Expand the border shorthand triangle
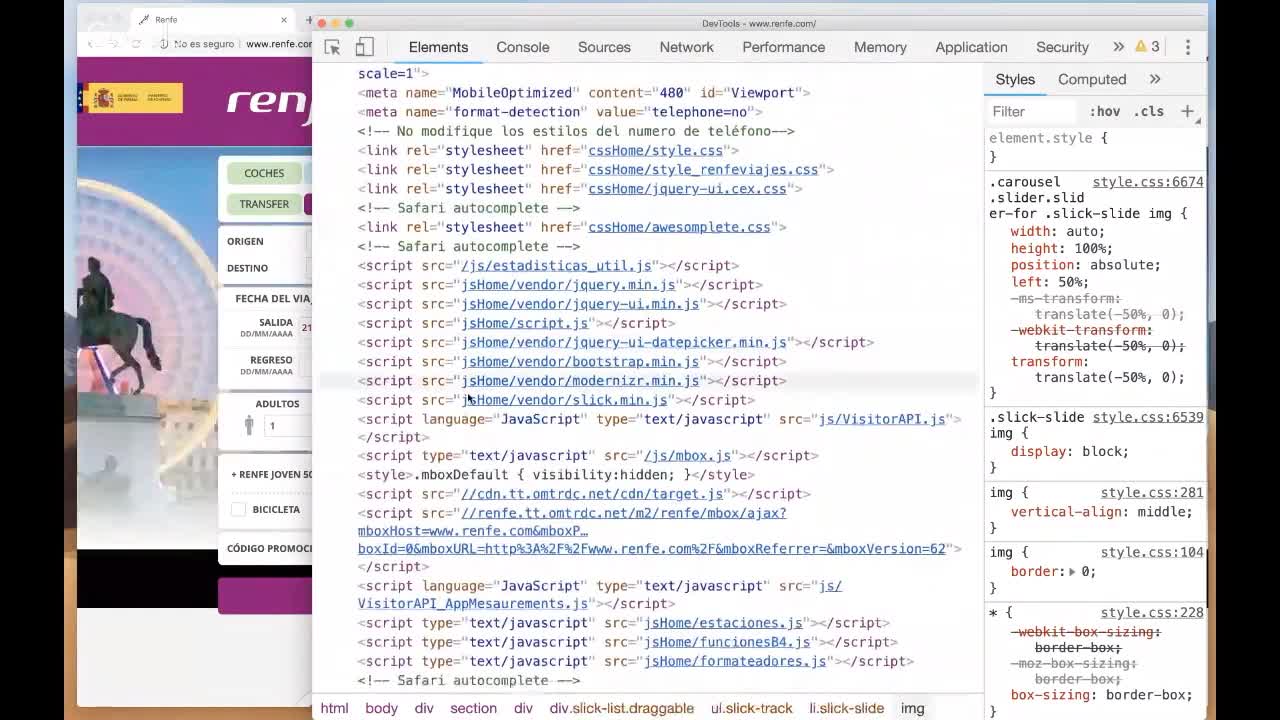 tap(1072, 572)
